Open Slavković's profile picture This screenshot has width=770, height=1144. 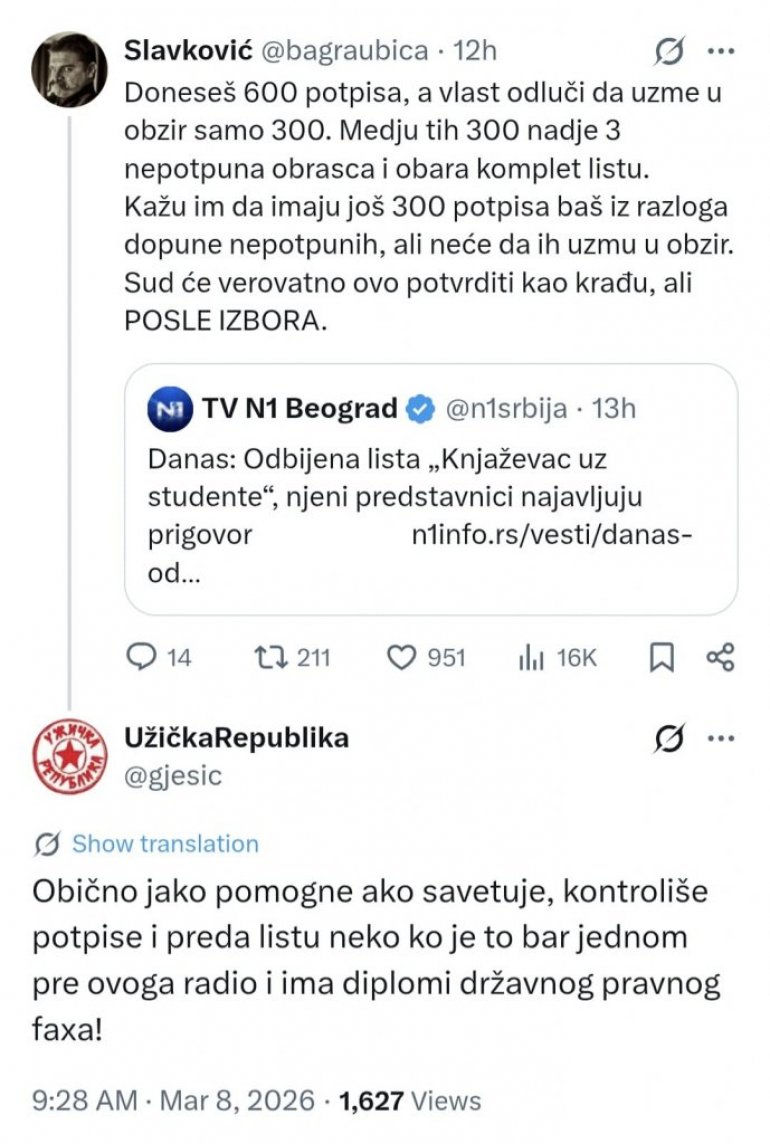(x=68, y=69)
